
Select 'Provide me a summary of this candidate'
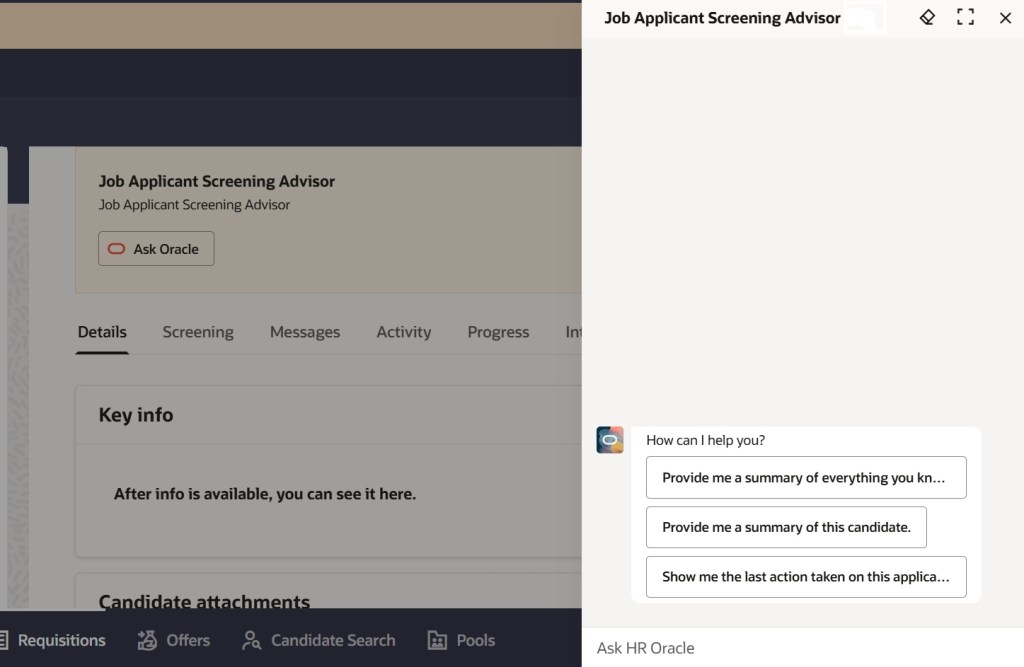(x=786, y=527)
